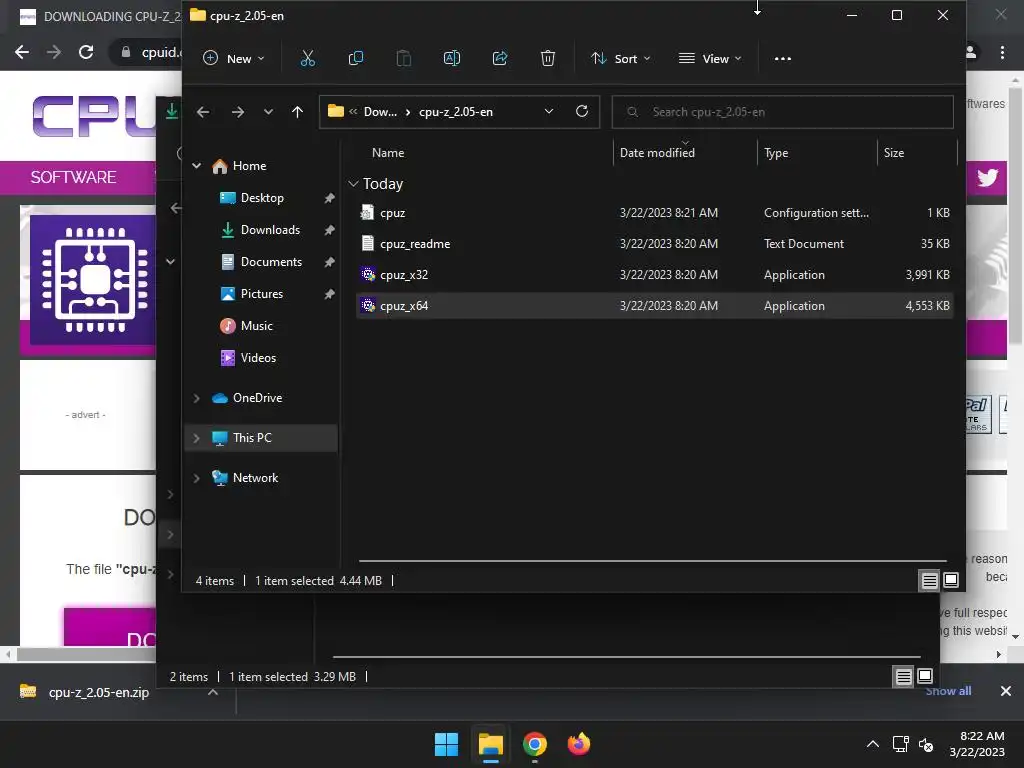Image resolution: width=1024 pixels, height=768 pixels.
Task: Open cpu-z_2.05-en.zip in Chrome downloads bar
Action: (98, 692)
